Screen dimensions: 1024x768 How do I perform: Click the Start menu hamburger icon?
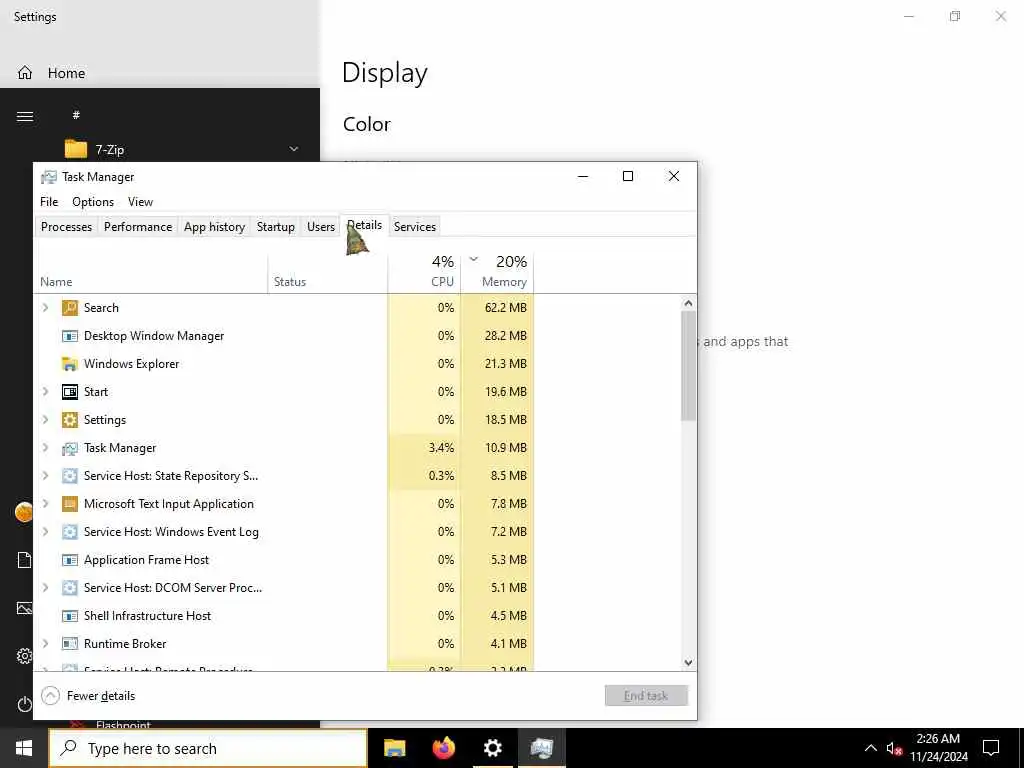click(25, 116)
